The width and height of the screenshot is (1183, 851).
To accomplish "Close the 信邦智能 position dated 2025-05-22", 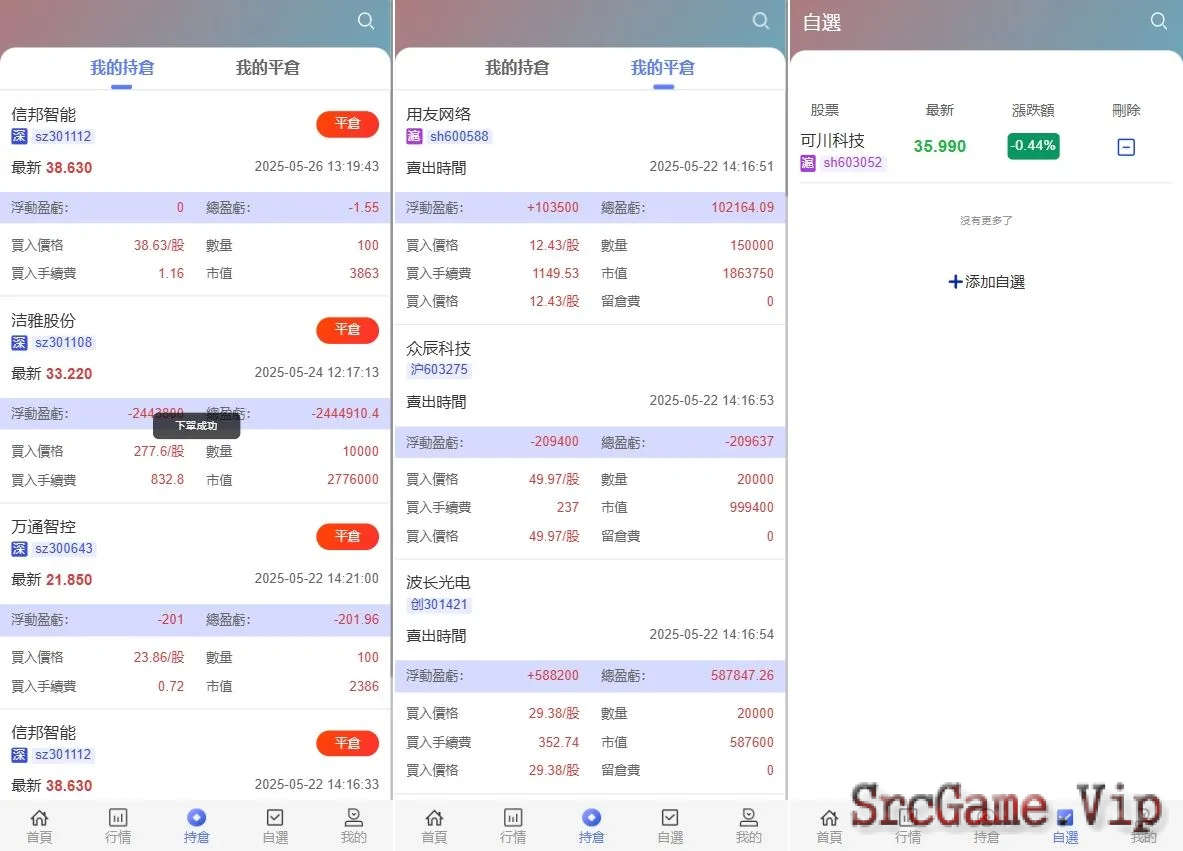I will pos(347,743).
